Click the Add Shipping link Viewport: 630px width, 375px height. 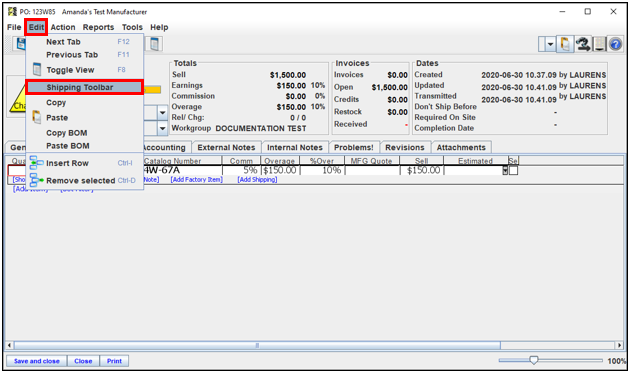tap(257, 180)
